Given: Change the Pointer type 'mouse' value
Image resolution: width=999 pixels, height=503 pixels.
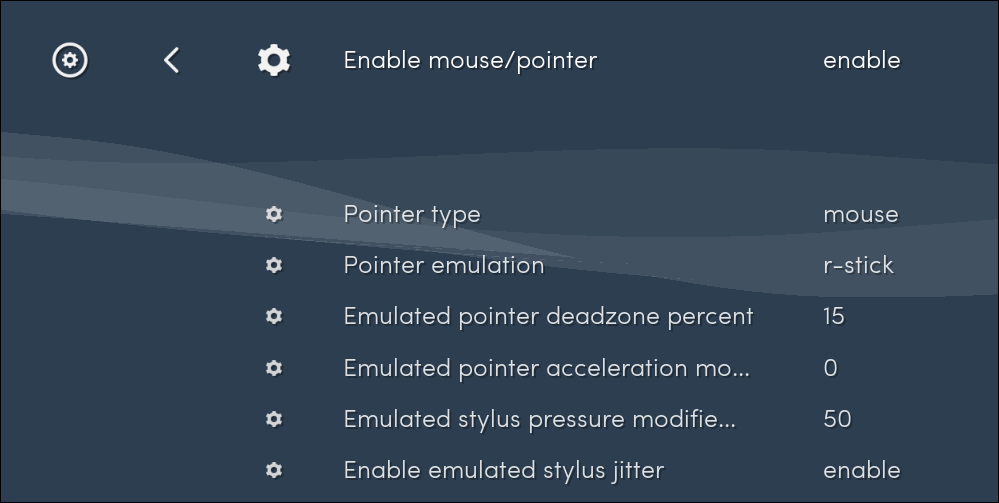Looking at the screenshot, I should [x=860, y=214].
